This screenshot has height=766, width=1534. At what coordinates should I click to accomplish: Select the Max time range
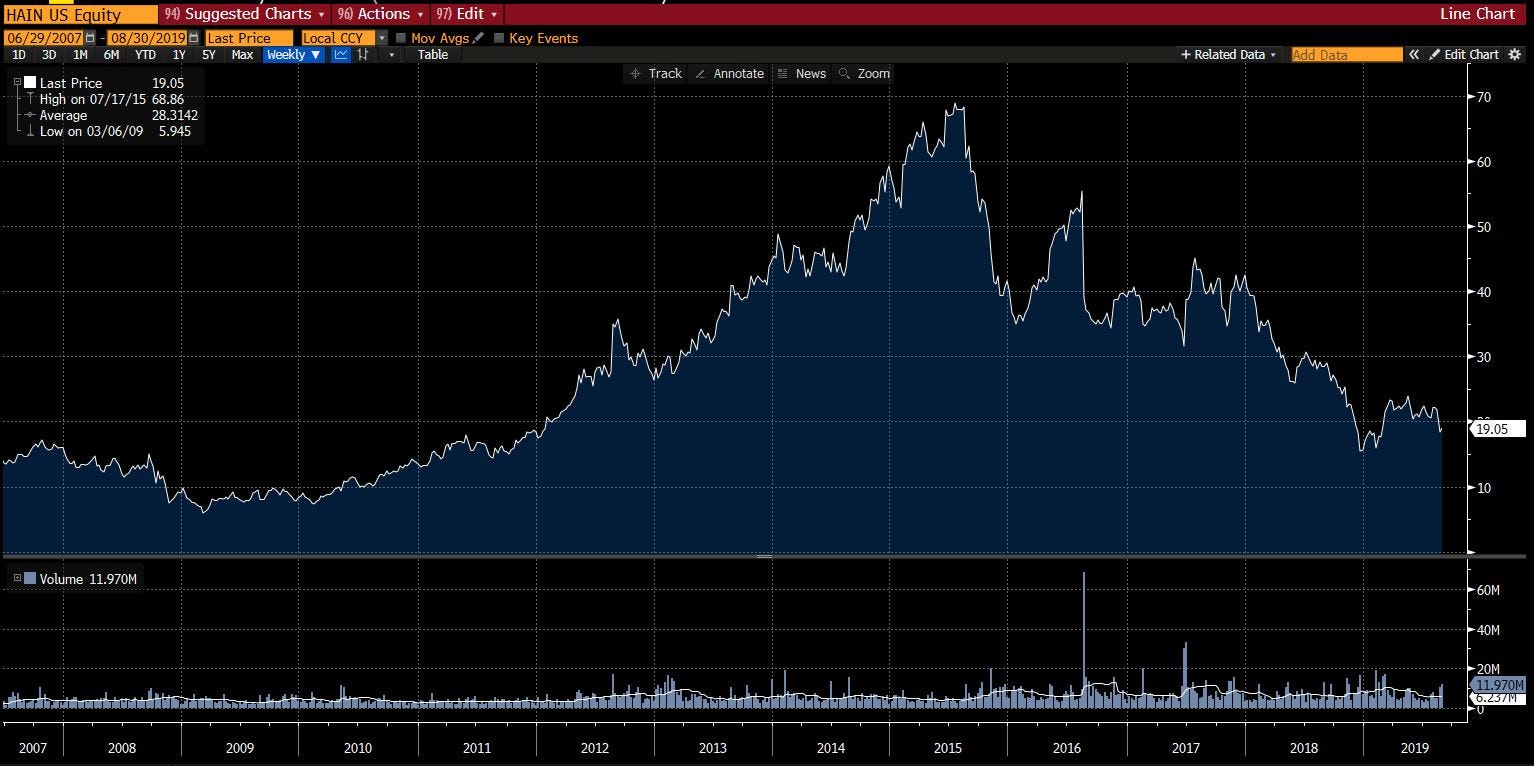point(242,55)
